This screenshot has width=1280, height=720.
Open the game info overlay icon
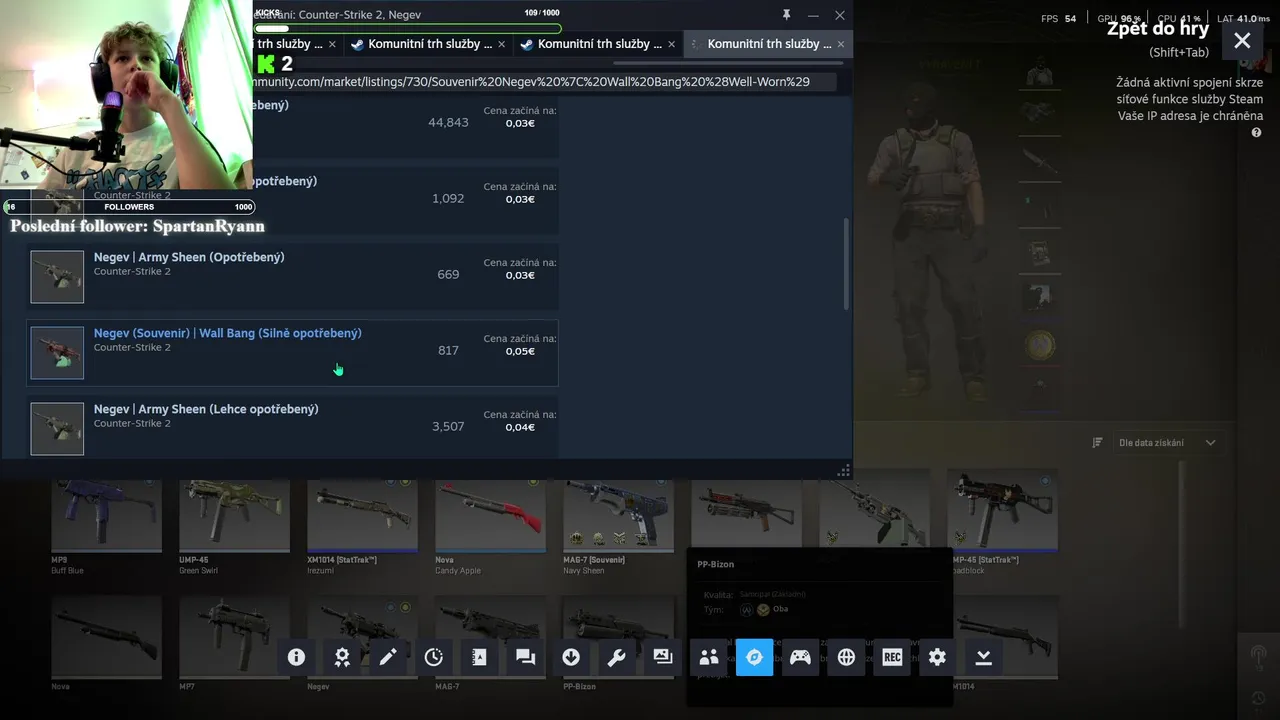296,657
